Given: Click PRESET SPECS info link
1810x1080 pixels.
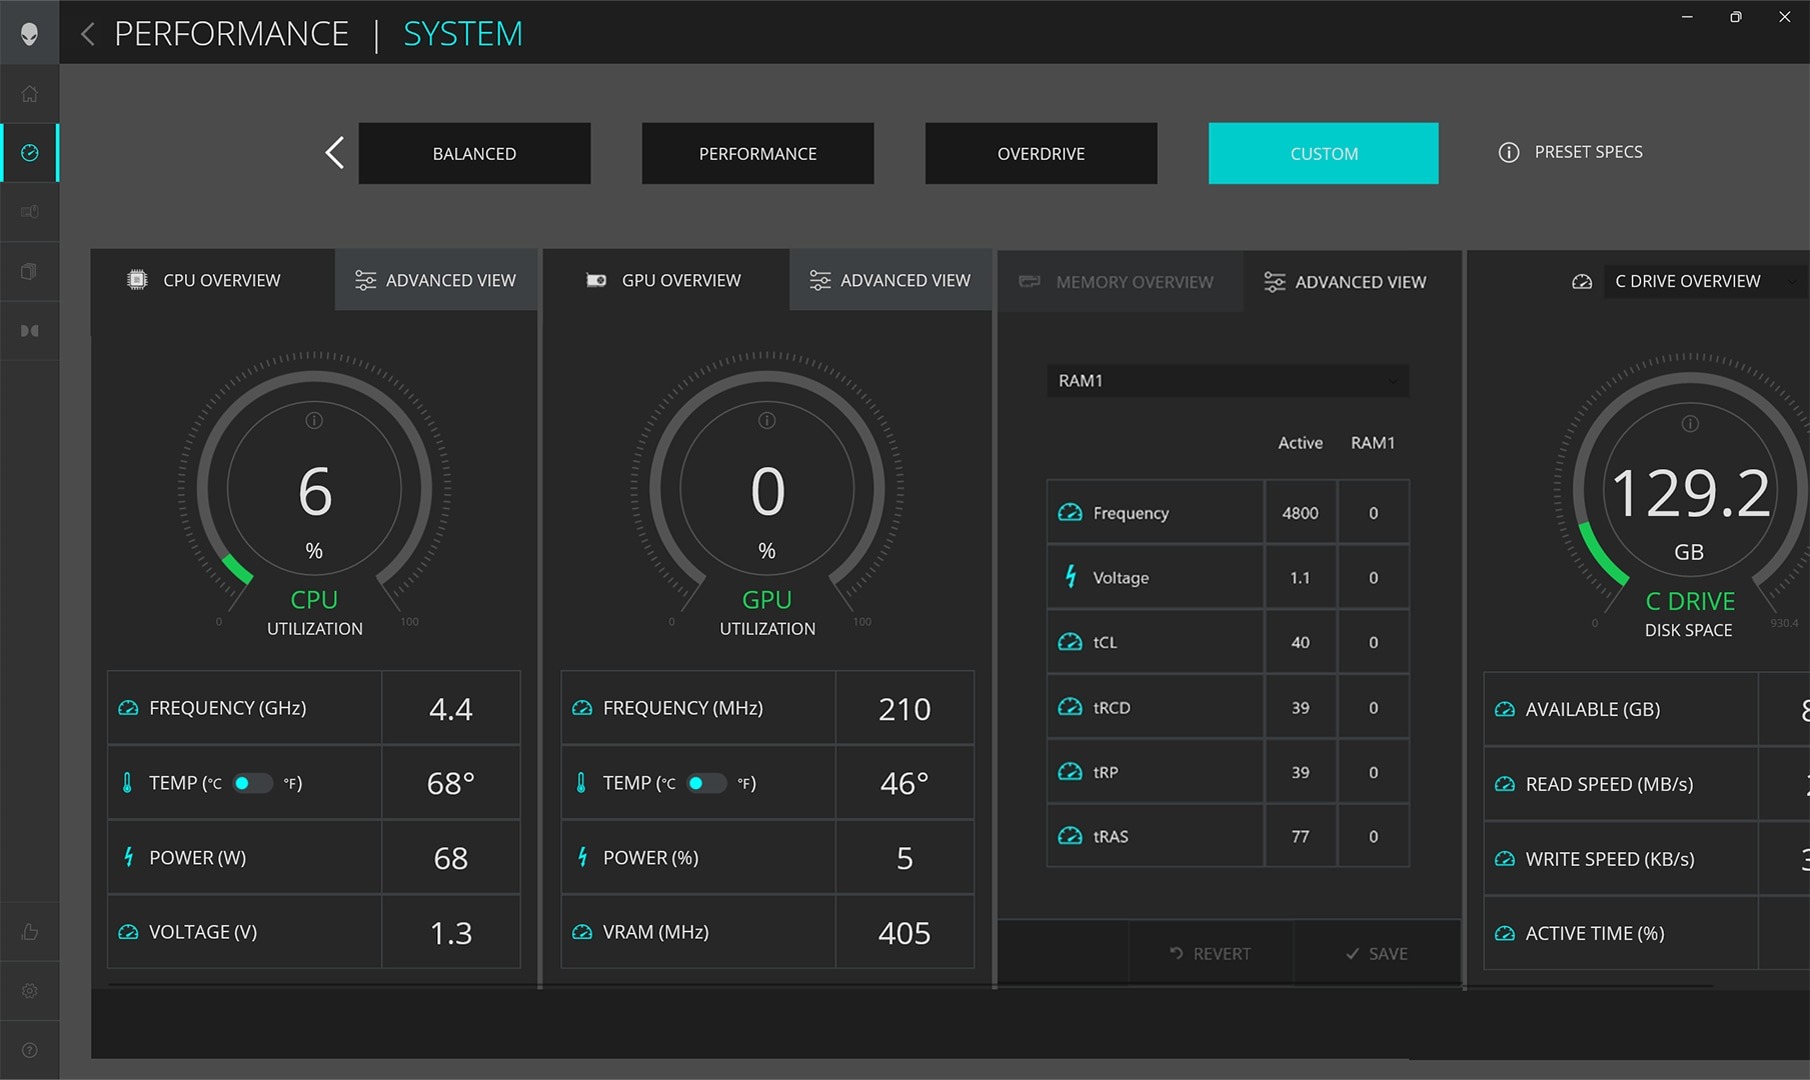Looking at the screenshot, I should tap(1570, 152).
